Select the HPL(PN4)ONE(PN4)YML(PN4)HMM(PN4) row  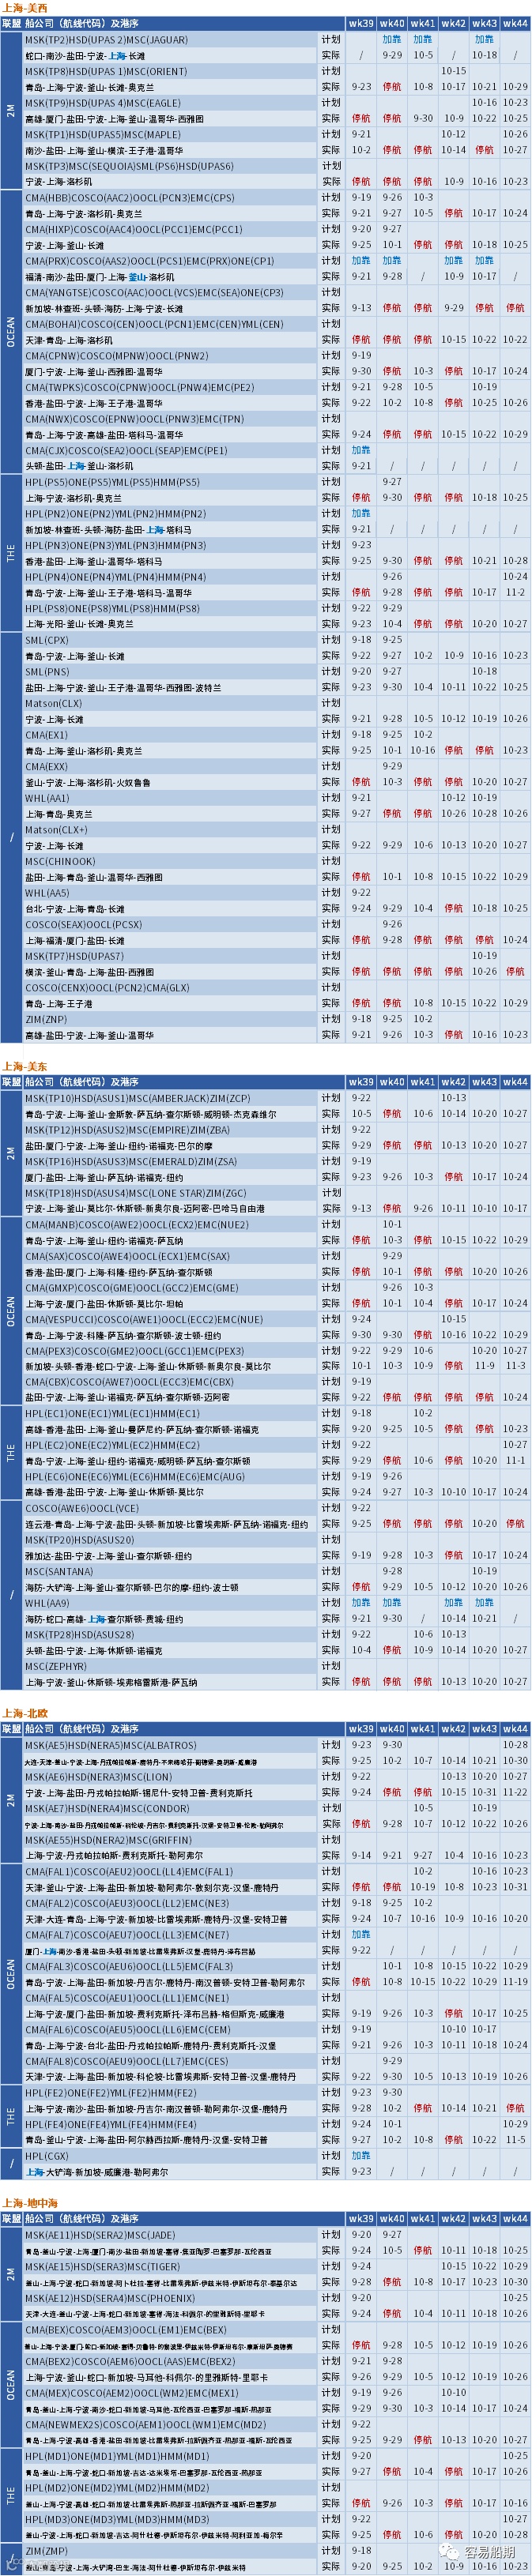click(x=170, y=577)
